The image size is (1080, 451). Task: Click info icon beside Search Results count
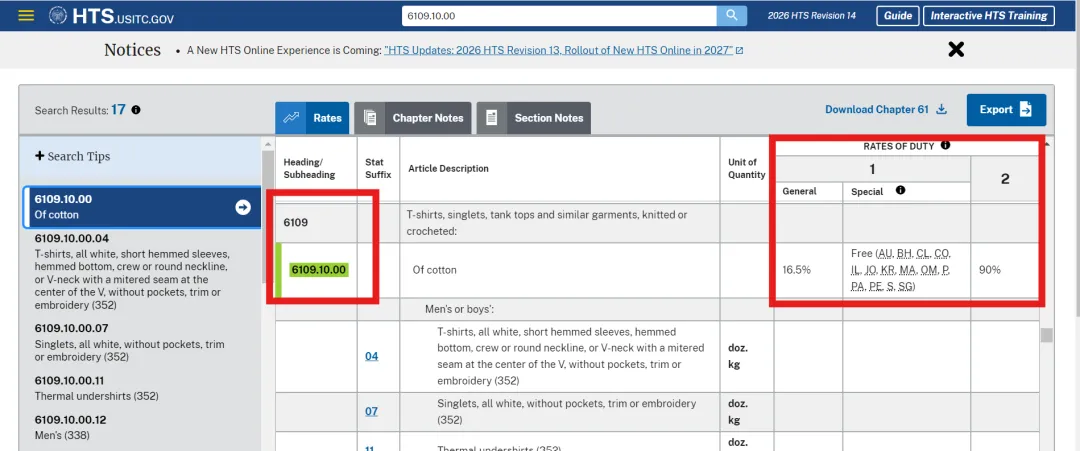coord(136,109)
